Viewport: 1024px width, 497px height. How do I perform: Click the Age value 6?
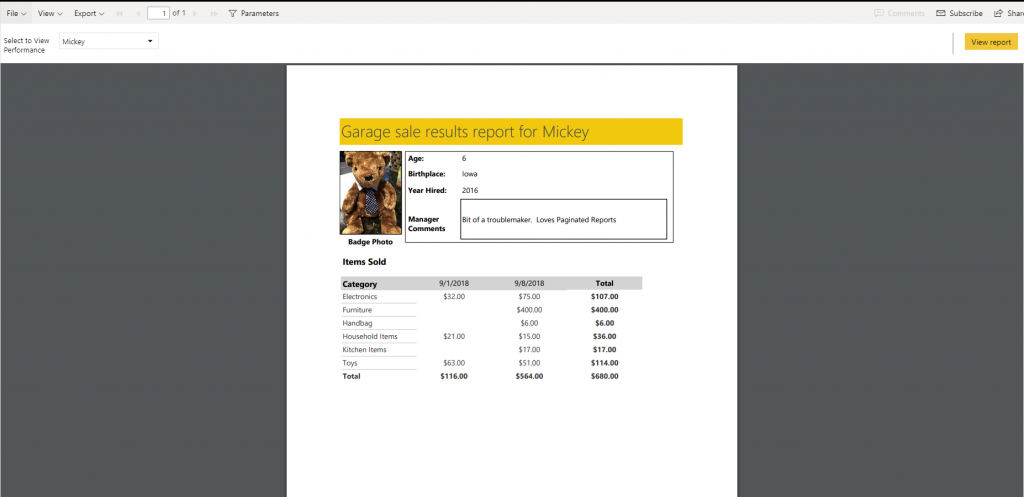point(464,159)
